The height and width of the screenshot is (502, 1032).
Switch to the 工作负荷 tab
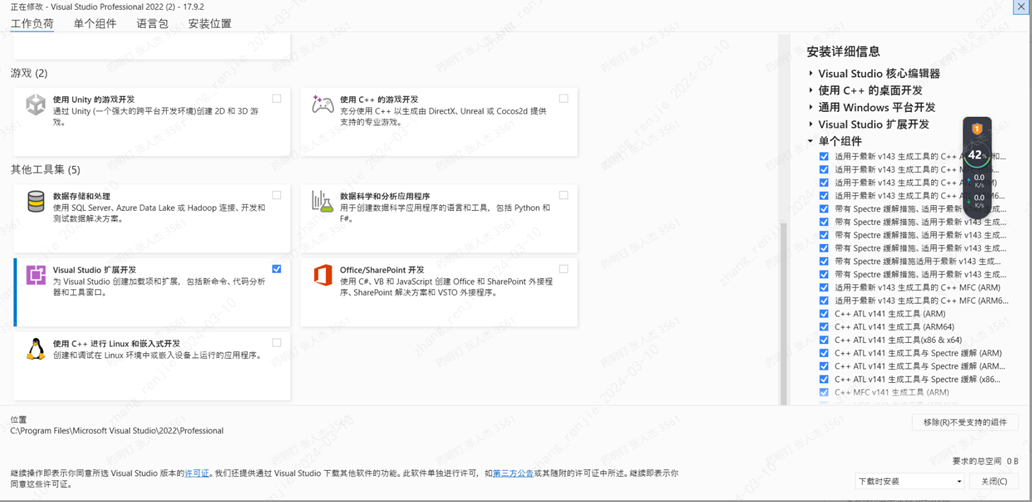click(32, 24)
